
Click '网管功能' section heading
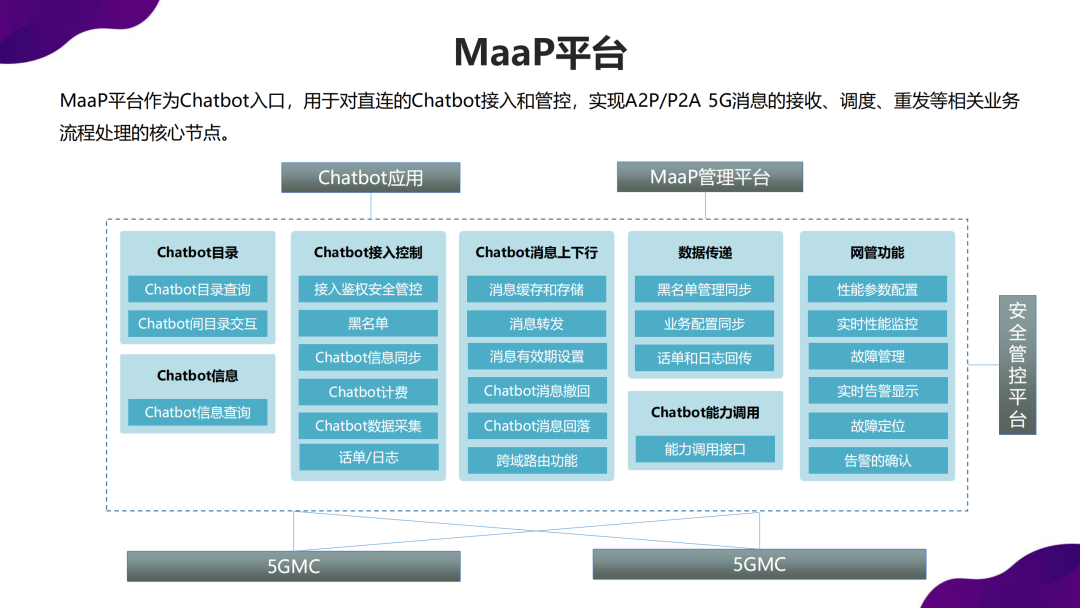(877, 253)
